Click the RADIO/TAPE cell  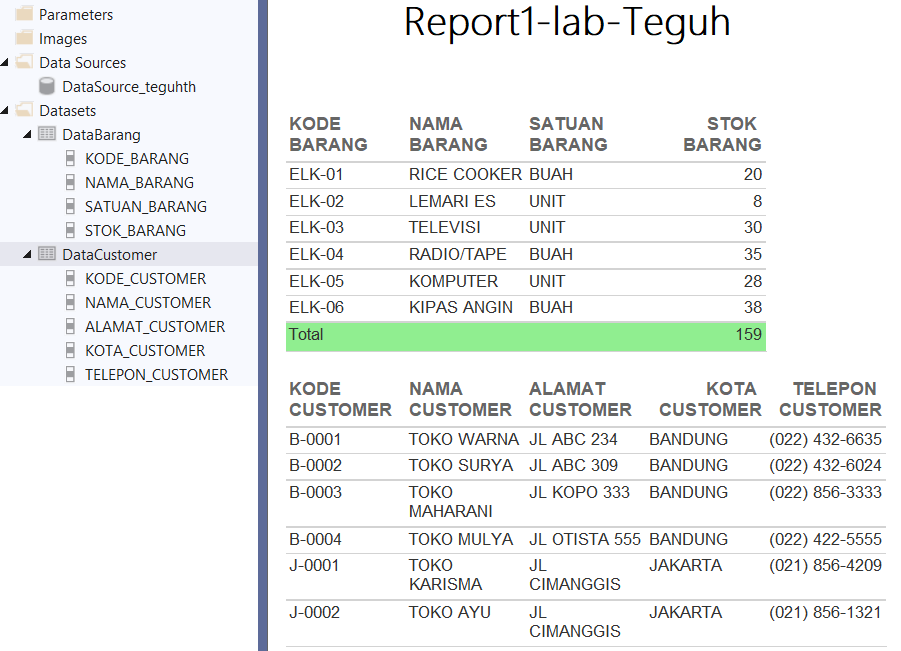[457, 254]
